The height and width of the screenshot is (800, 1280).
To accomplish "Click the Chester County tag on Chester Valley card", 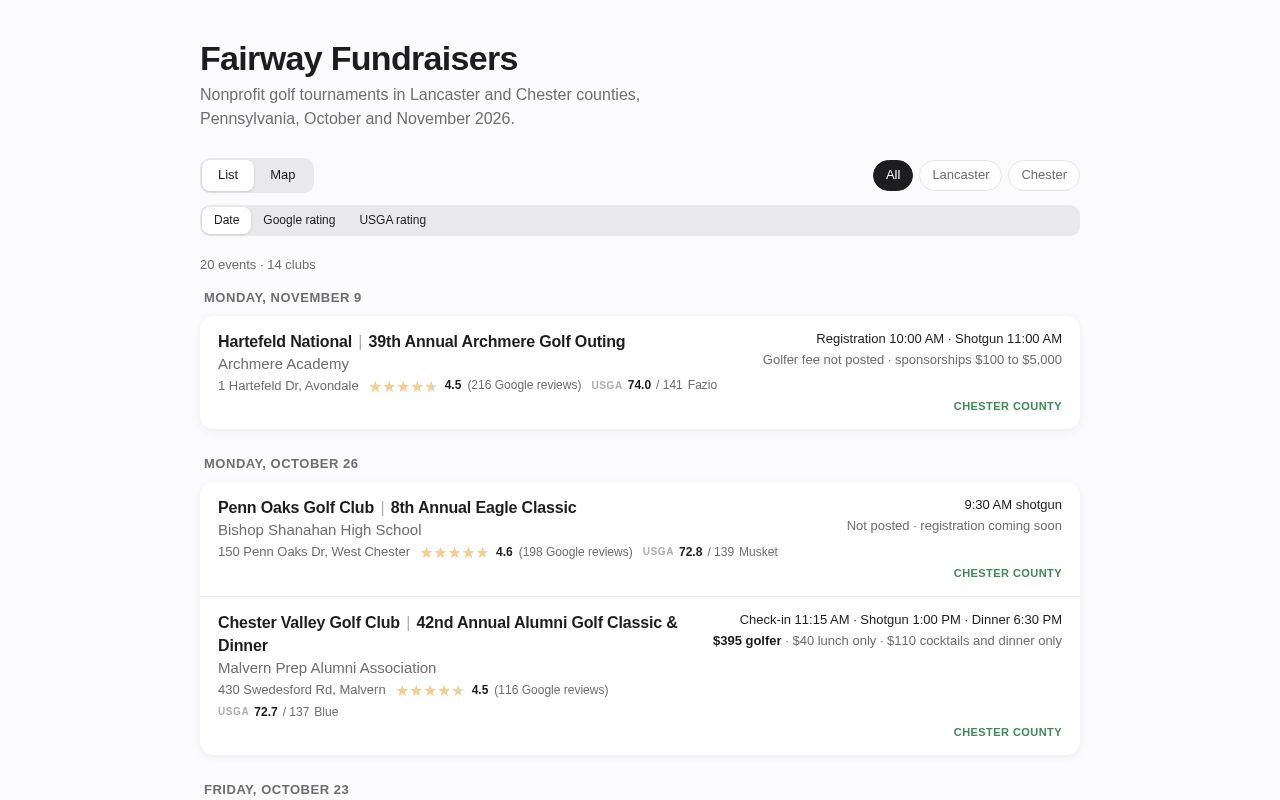I will tap(1008, 733).
